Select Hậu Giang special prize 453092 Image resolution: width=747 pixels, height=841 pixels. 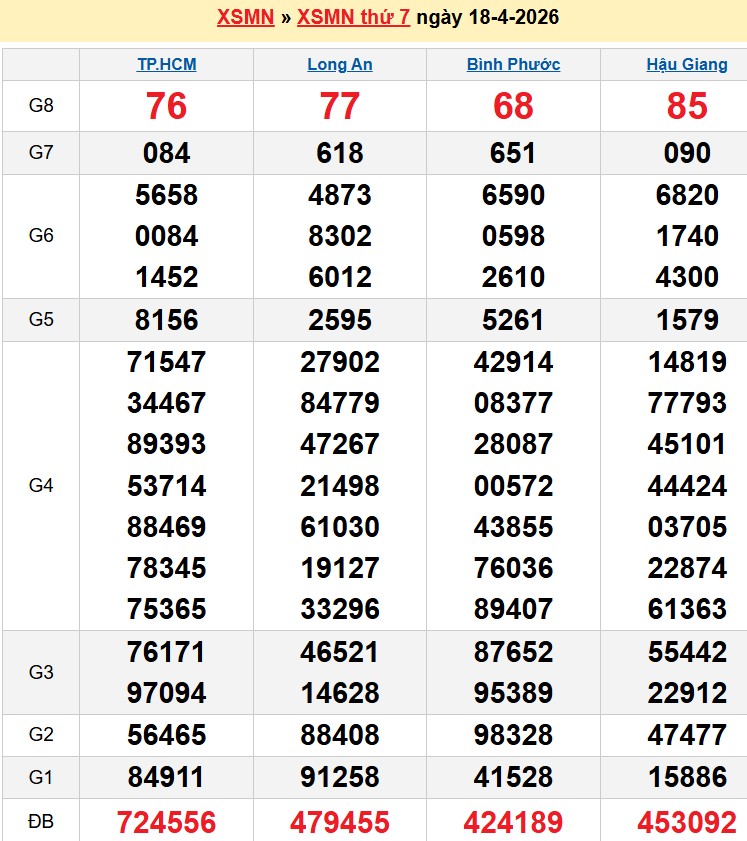(687, 822)
